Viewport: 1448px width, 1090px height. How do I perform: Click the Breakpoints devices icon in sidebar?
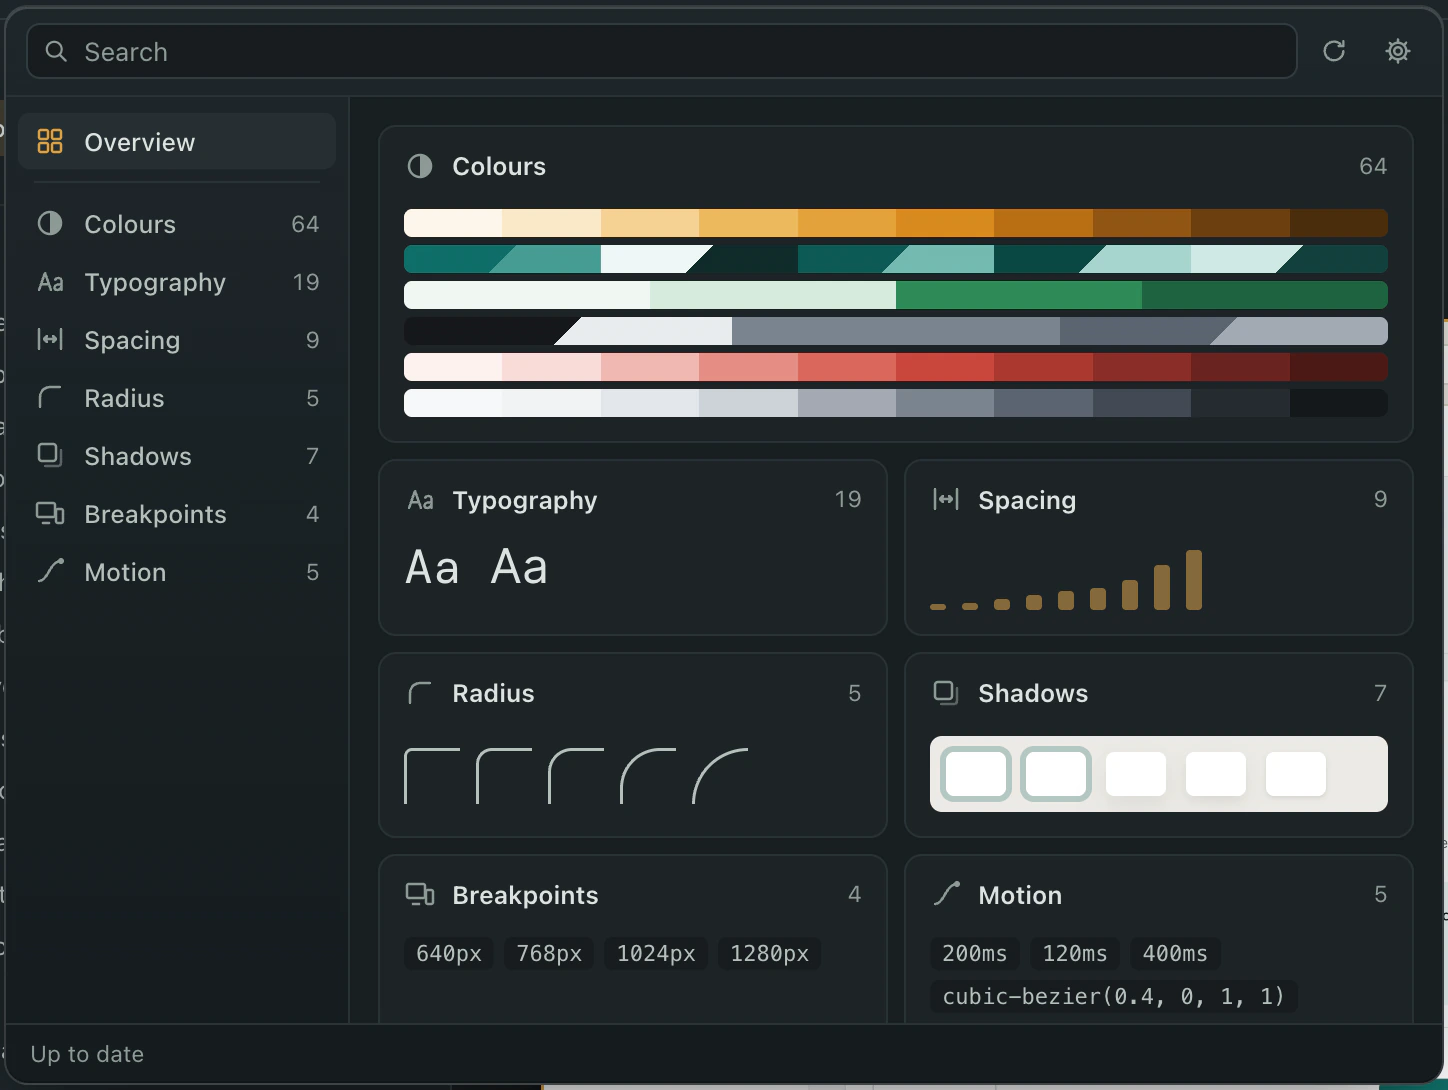[50, 513]
